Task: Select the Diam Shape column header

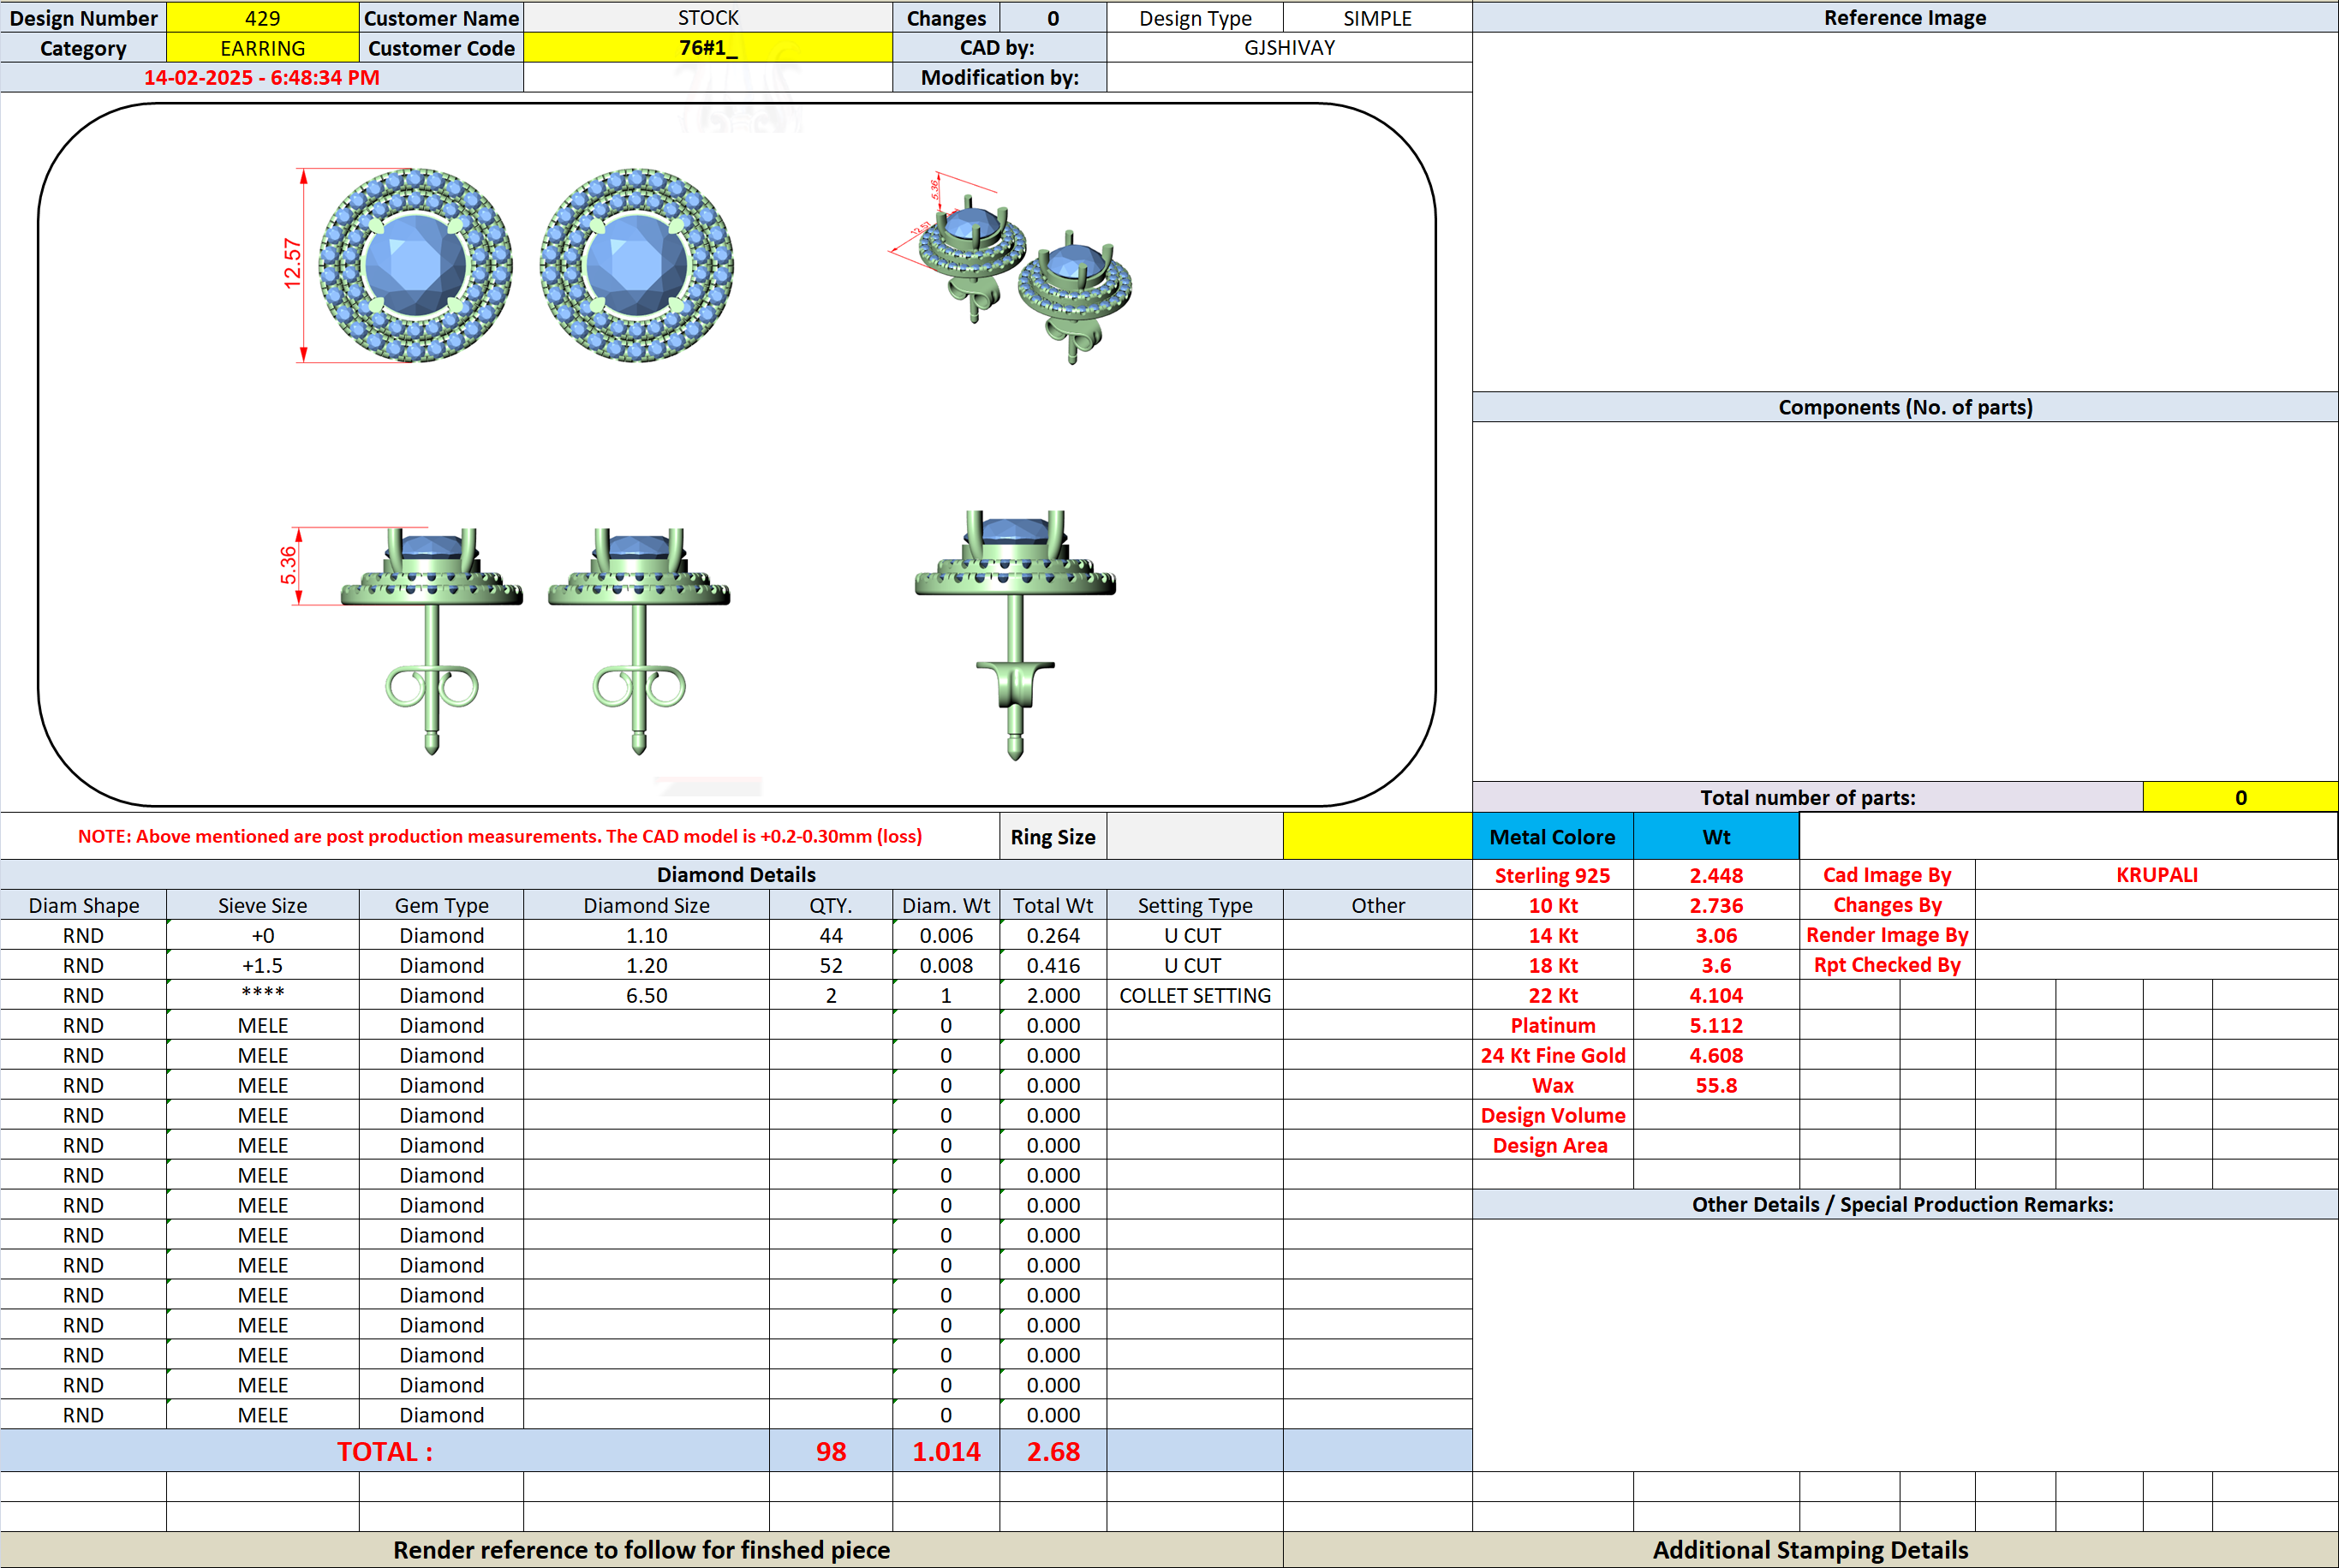Action: pos(83,905)
